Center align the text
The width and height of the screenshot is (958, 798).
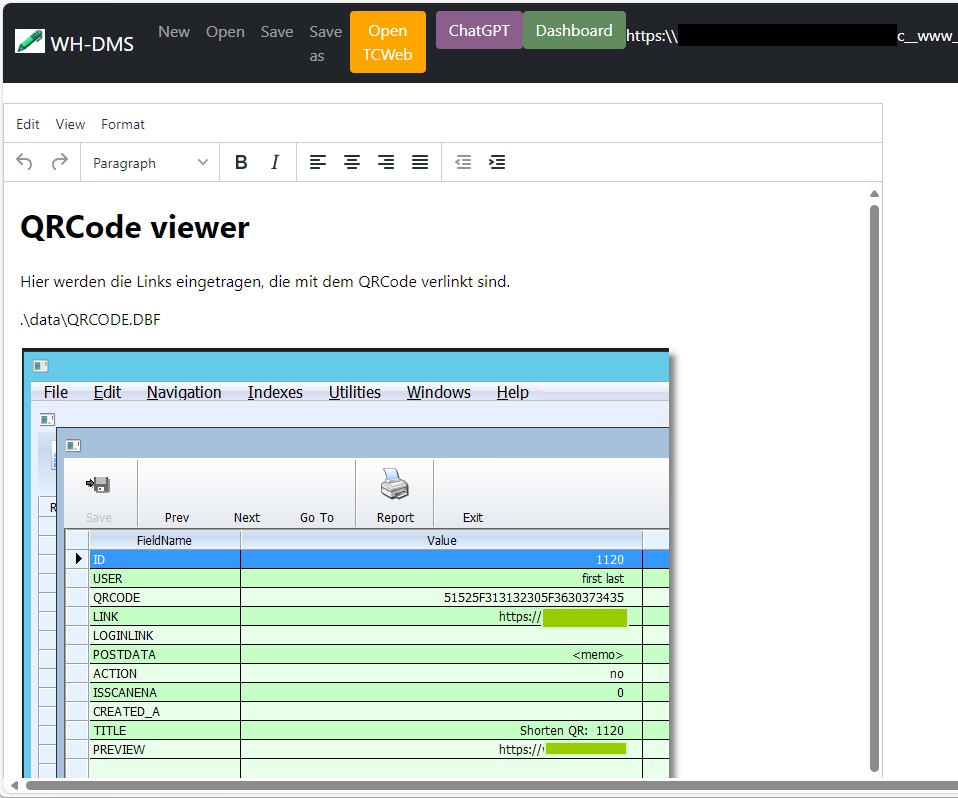pyautogui.click(x=352, y=162)
